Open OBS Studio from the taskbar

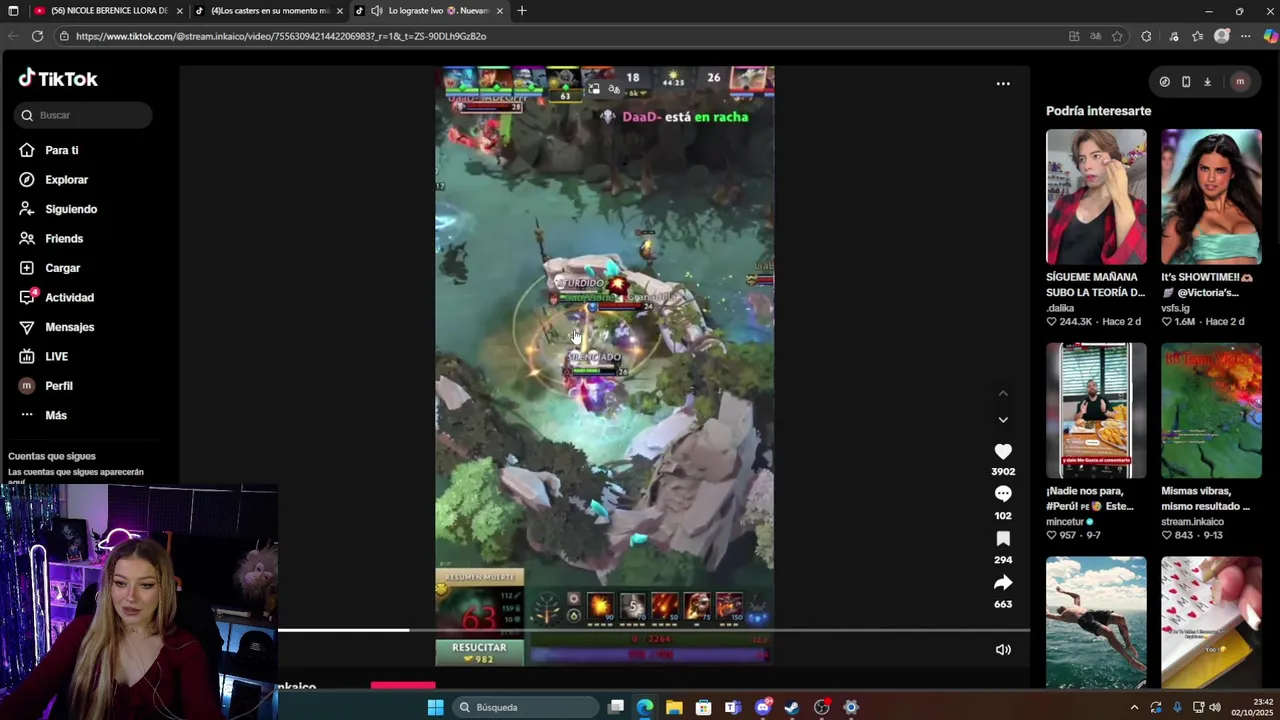pyautogui.click(x=822, y=707)
